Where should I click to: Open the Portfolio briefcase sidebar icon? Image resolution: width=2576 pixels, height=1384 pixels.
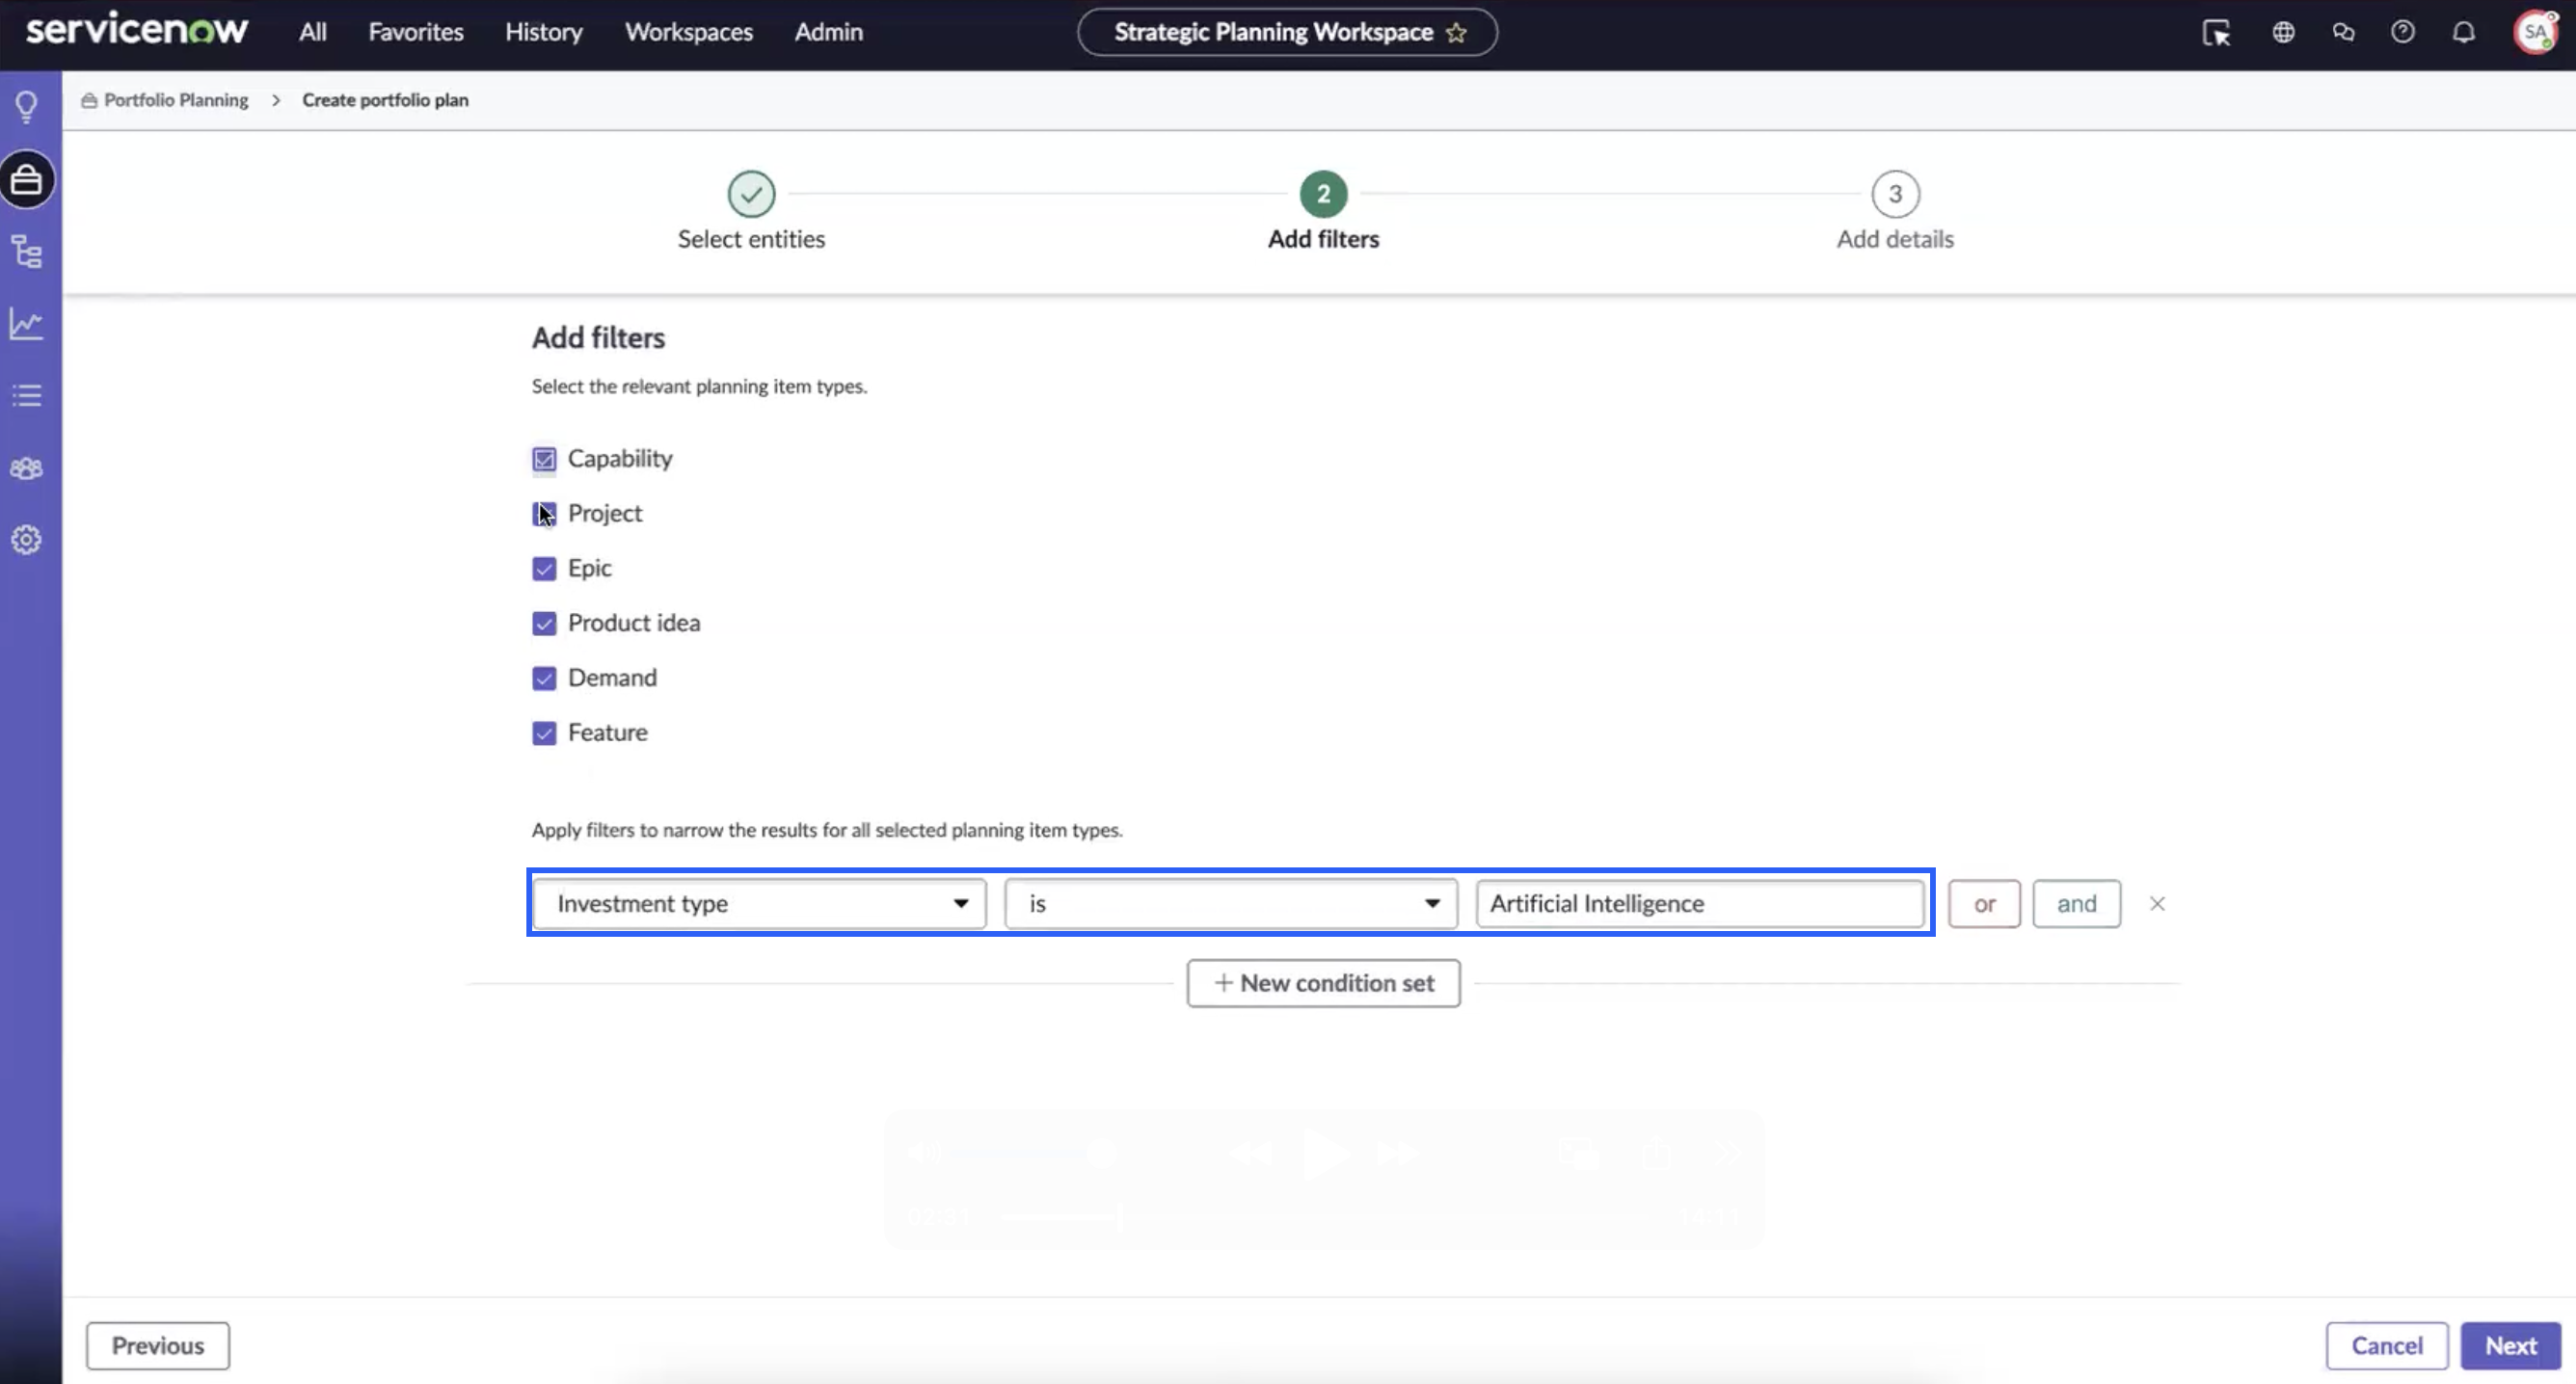click(x=27, y=180)
